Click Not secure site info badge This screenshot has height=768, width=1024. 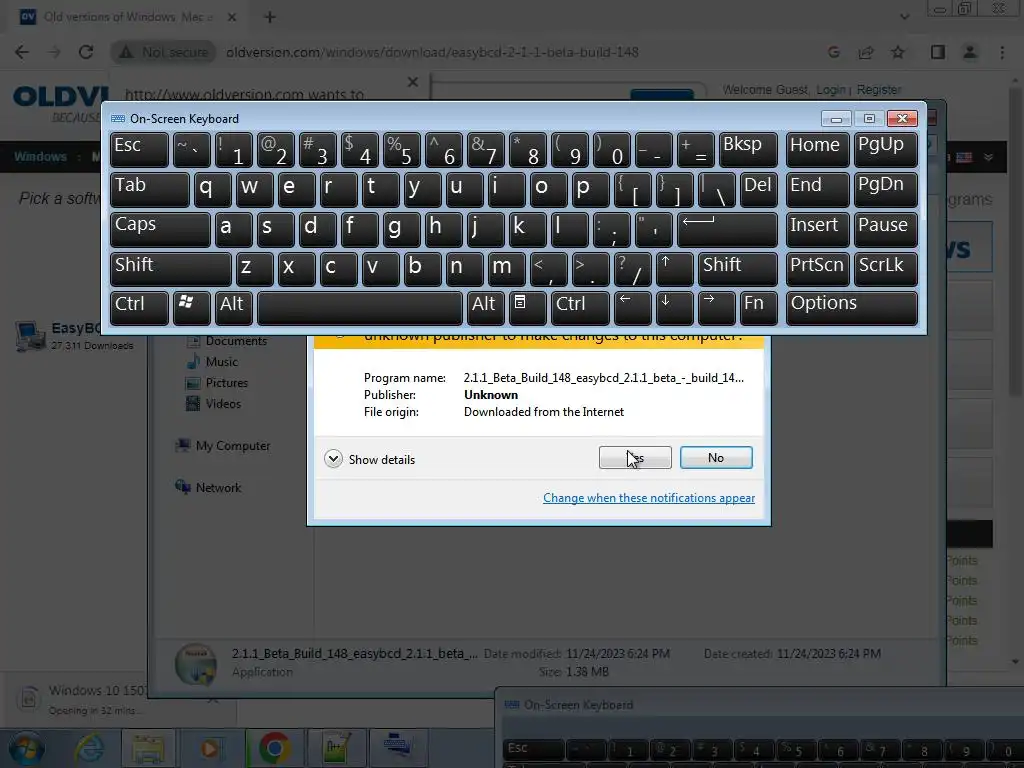pos(164,52)
